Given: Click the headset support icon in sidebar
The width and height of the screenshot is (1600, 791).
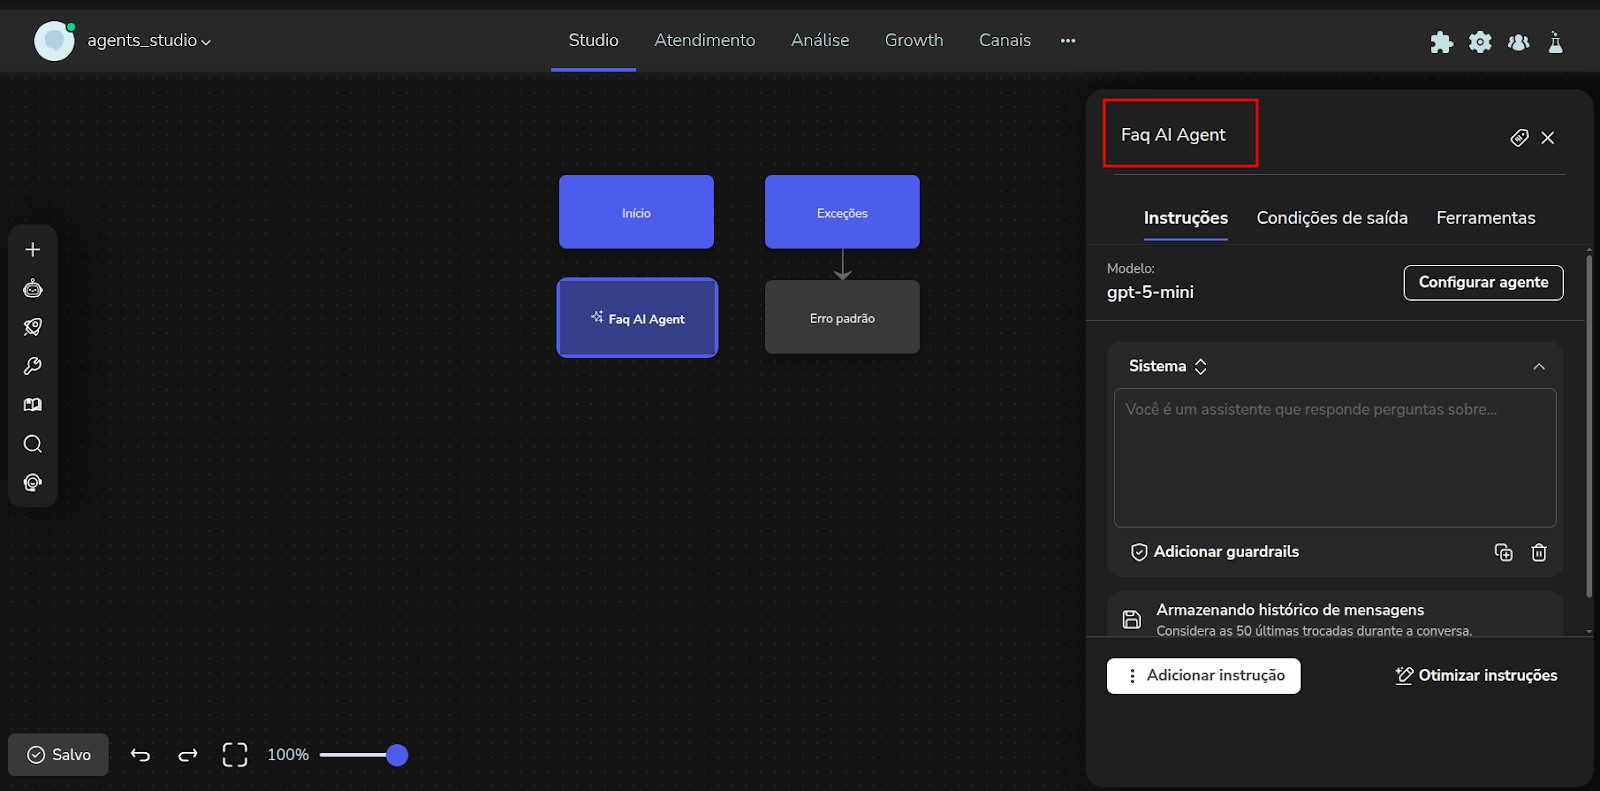Looking at the screenshot, I should 33,483.
